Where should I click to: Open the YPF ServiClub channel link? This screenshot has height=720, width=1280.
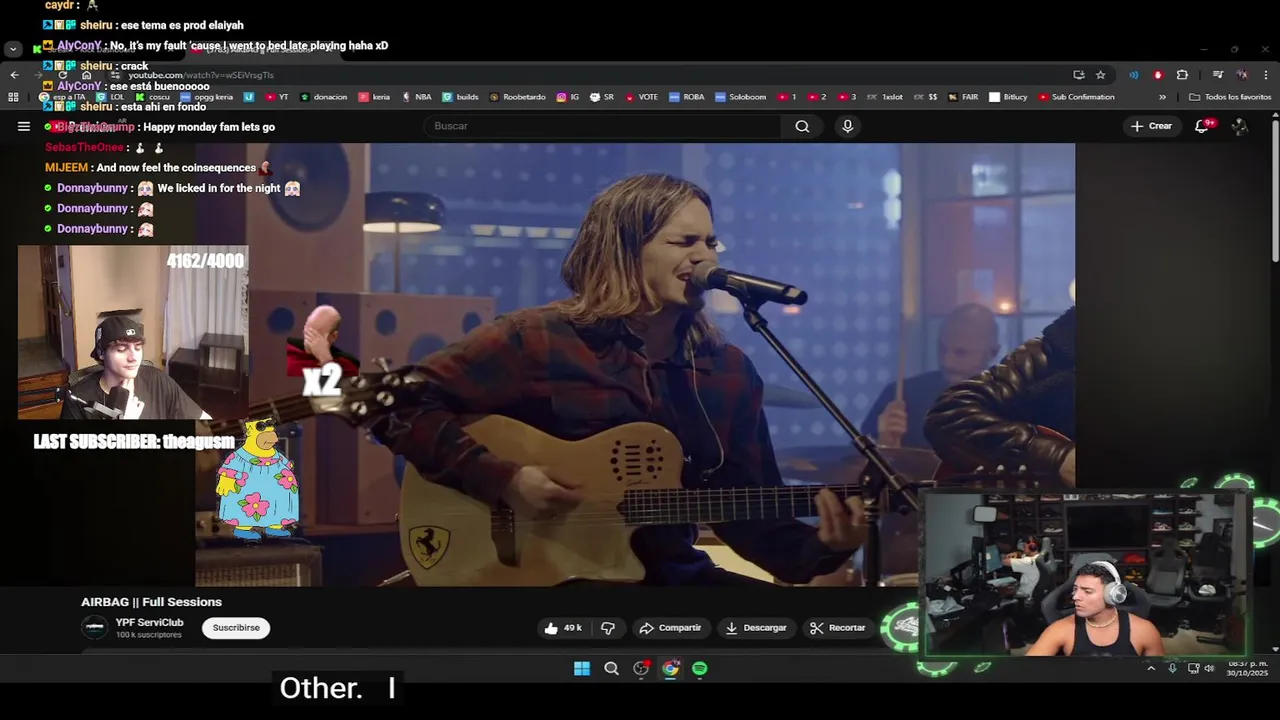tap(149, 623)
